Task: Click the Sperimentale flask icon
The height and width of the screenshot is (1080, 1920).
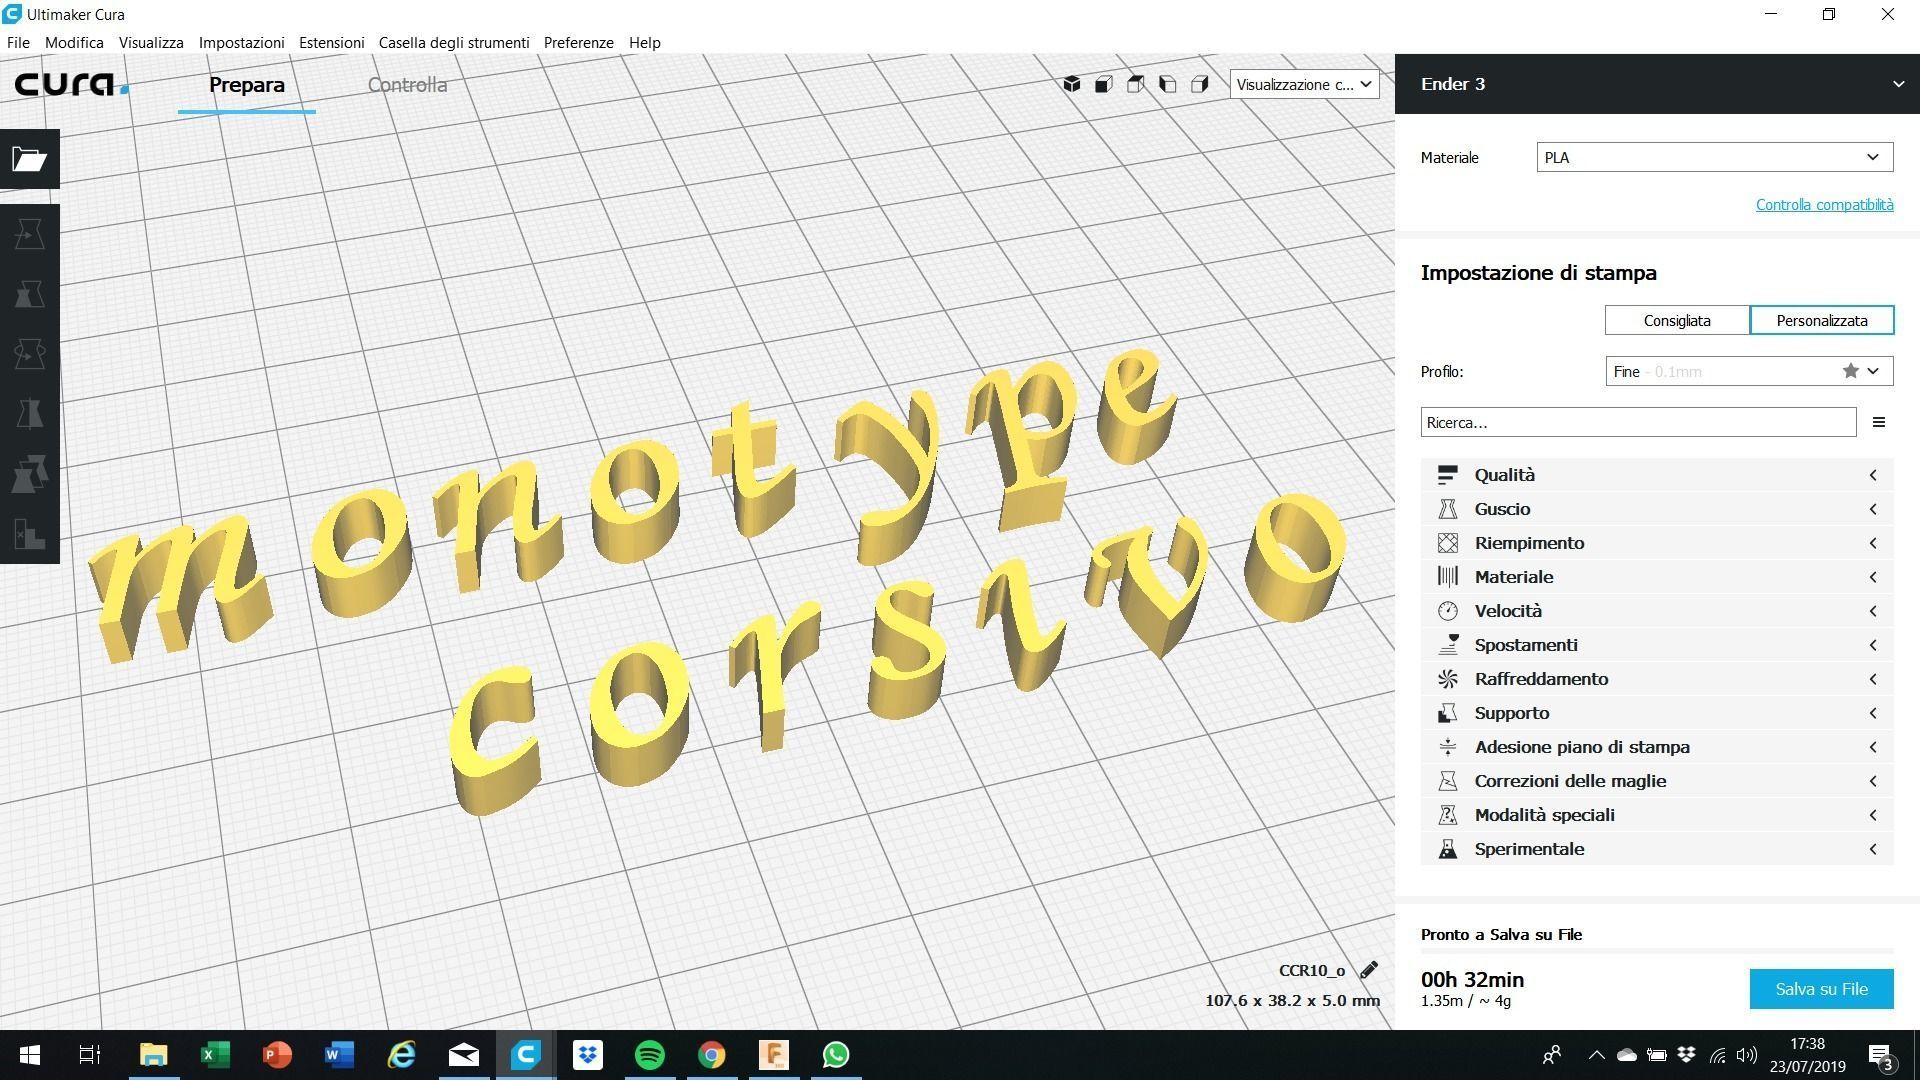Action: pos(1447,849)
